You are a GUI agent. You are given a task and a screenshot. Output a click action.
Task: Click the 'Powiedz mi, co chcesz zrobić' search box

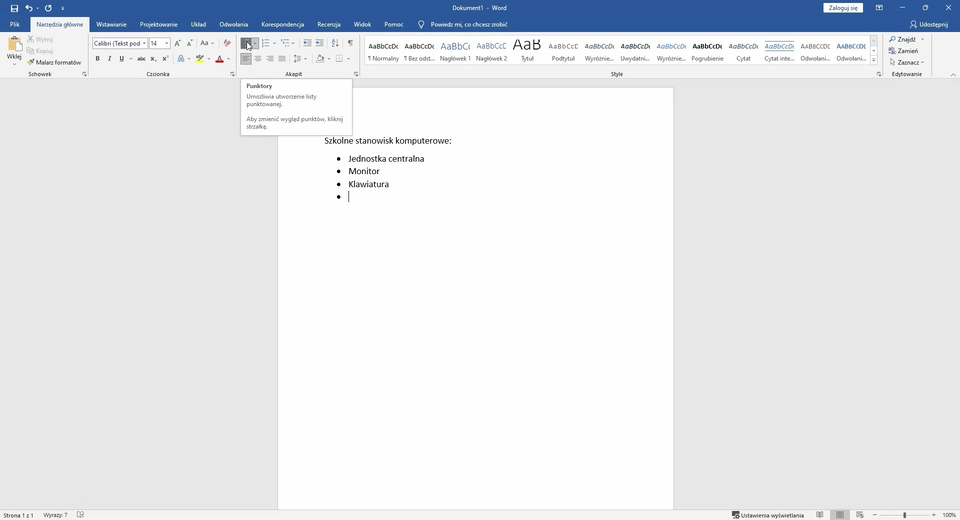click(x=468, y=24)
